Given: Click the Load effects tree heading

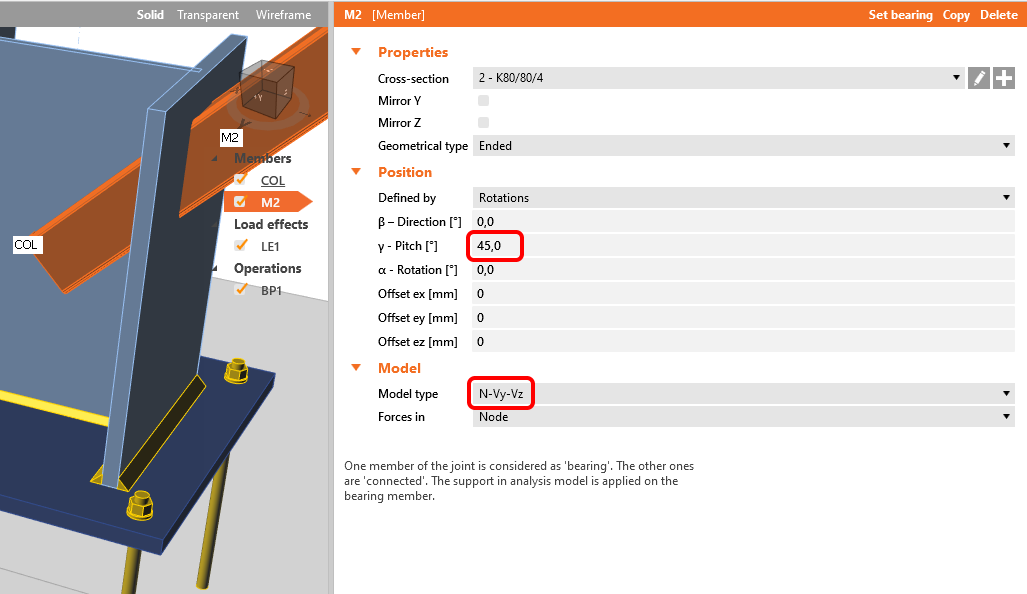Looking at the screenshot, I should (x=271, y=224).
